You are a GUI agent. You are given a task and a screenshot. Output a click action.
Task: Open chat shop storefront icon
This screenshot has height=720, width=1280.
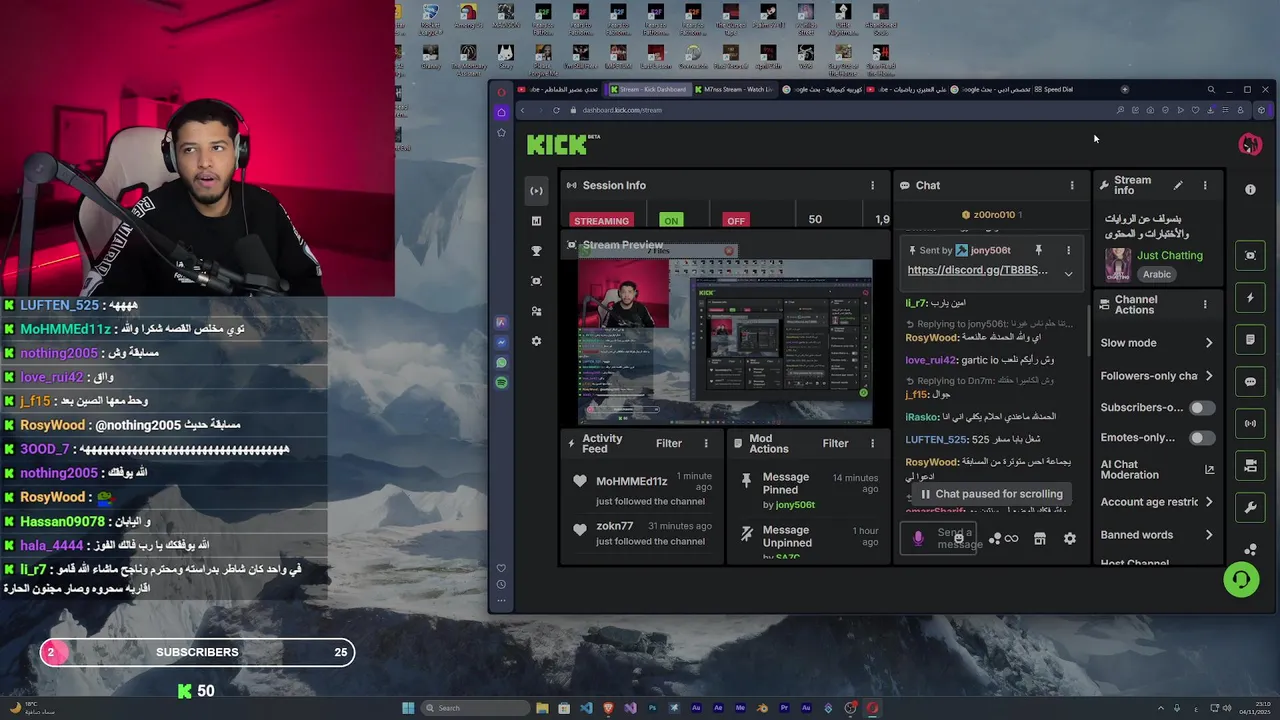1040,539
